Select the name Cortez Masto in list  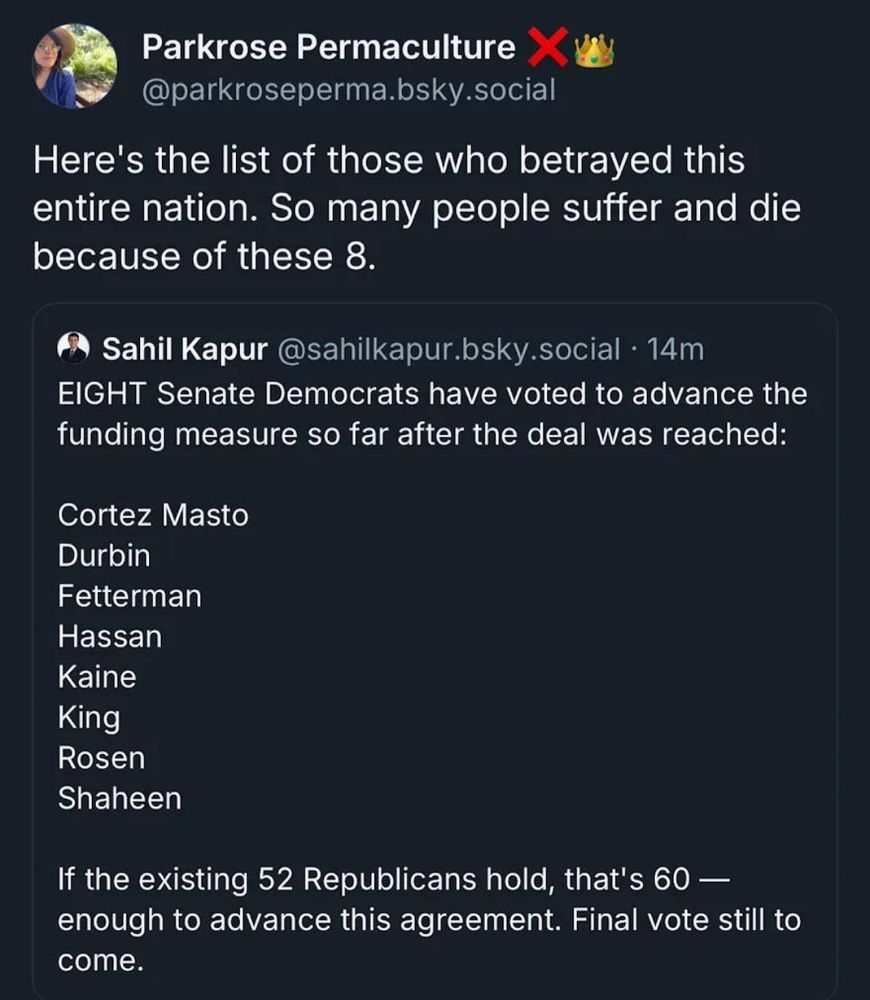(x=153, y=515)
